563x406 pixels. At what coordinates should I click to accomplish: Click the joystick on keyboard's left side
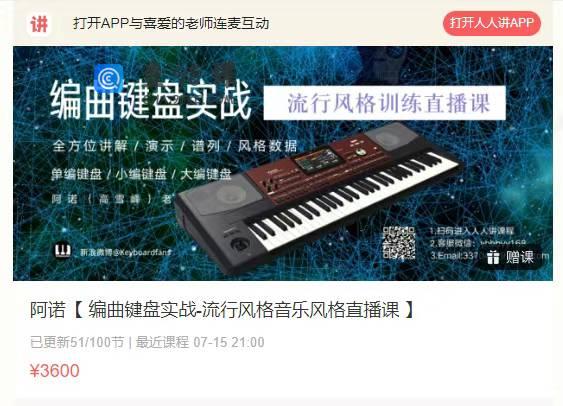(238, 245)
